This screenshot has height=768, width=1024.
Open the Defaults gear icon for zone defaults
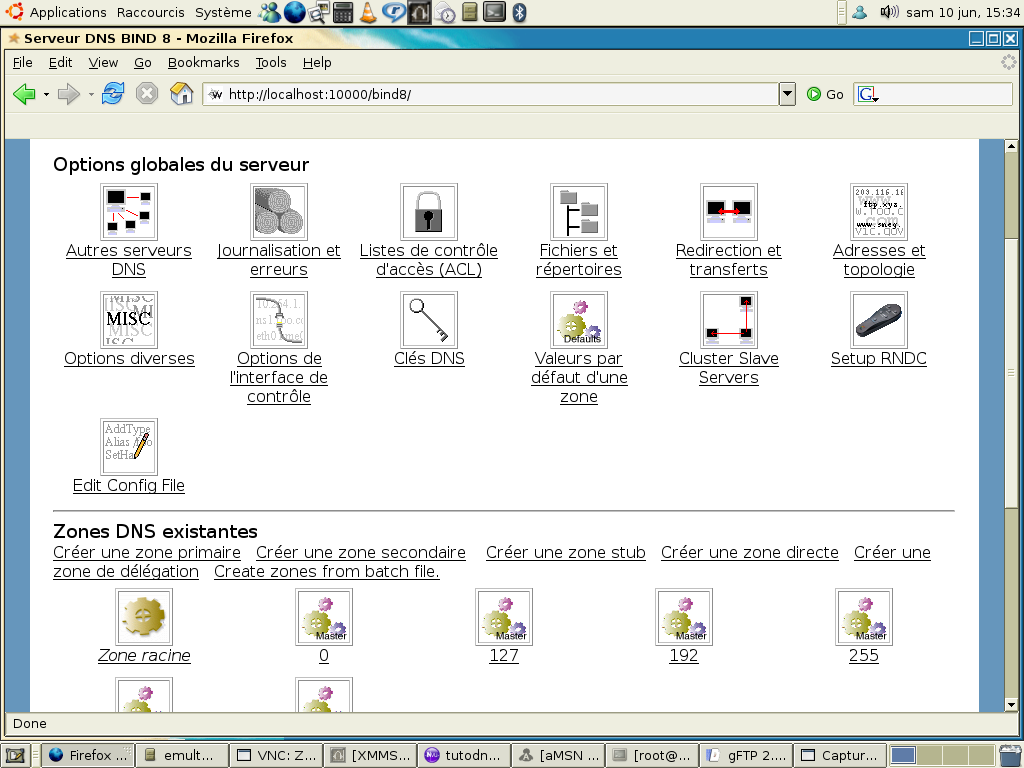[579, 319]
